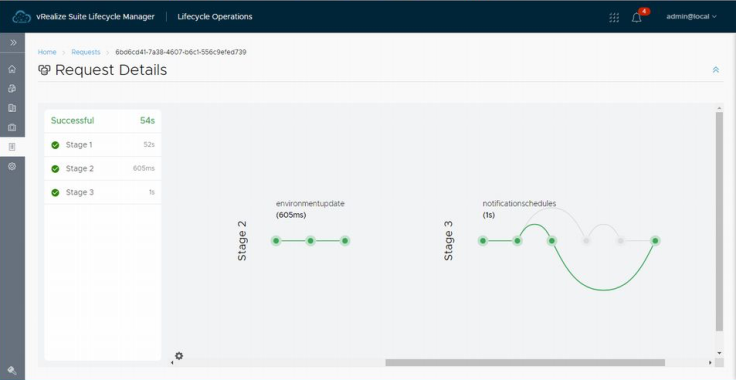Click the vRealize cloud logo icon
The height and width of the screenshot is (380, 736).
[x=22, y=17]
